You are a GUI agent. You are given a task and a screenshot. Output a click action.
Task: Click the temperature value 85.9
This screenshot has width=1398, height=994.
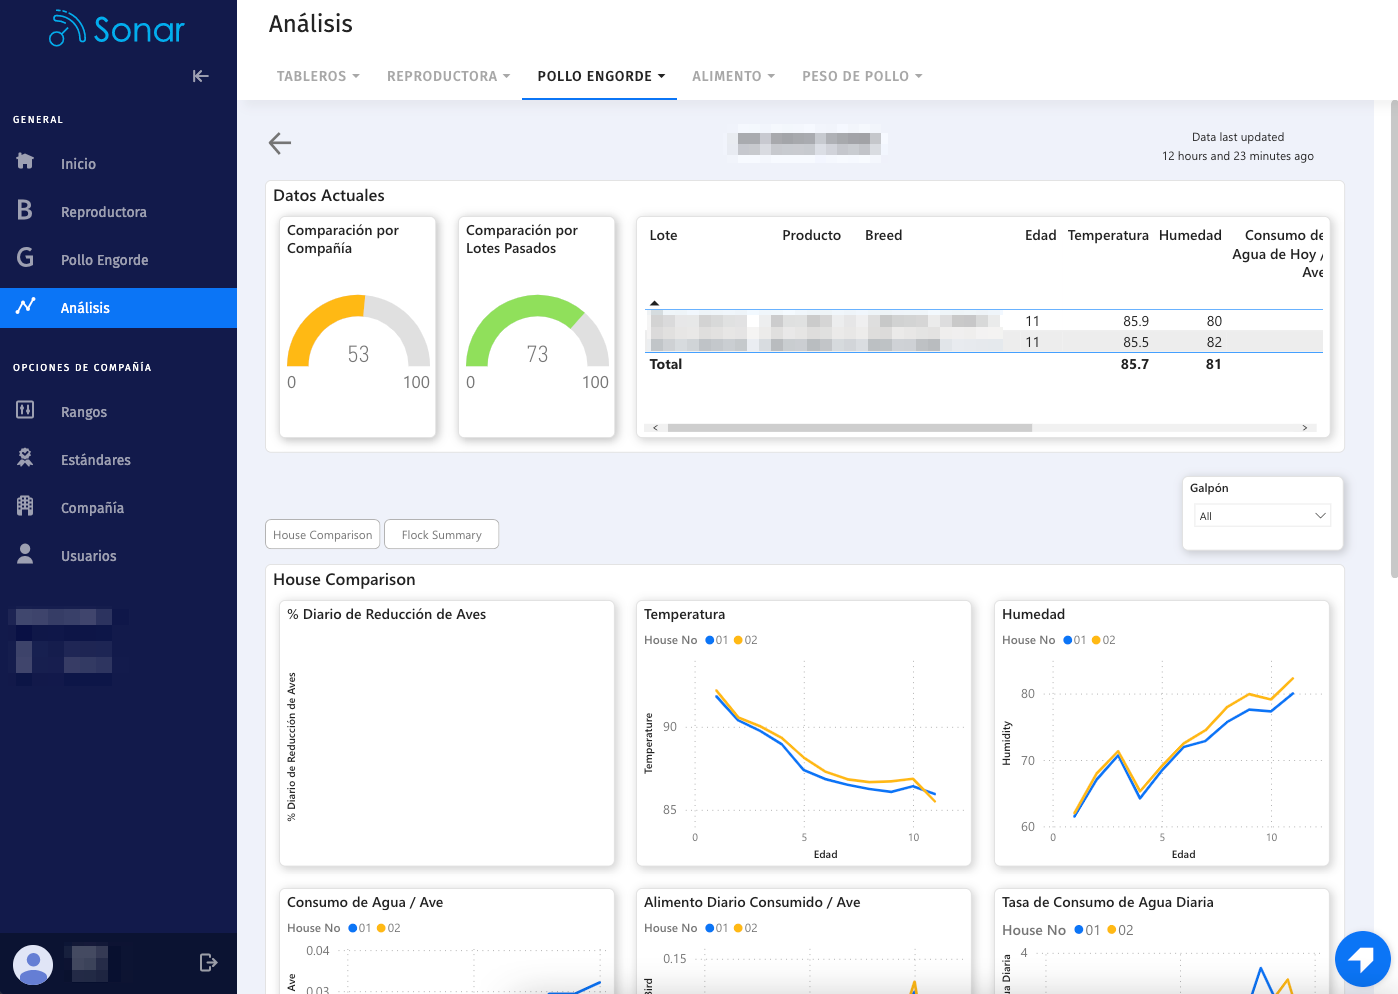tap(1135, 321)
